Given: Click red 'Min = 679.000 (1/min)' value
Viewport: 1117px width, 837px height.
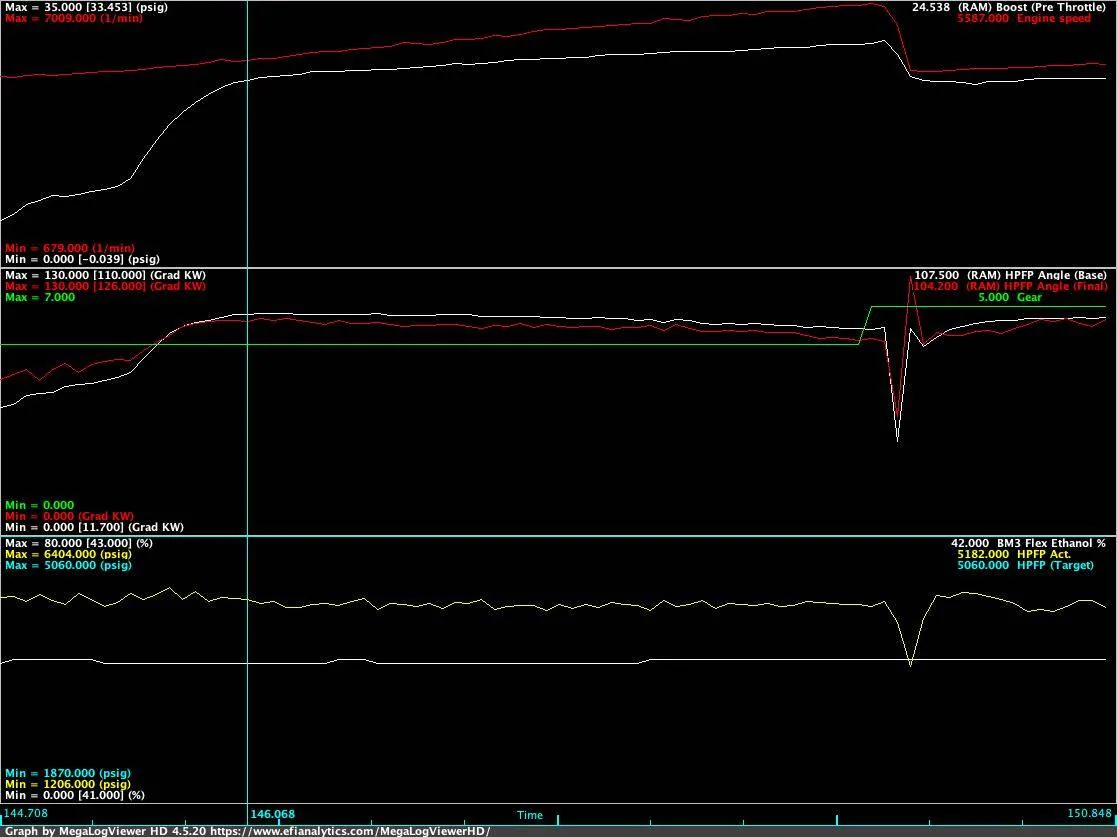Looking at the screenshot, I should pyautogui.click(x=70, y=249).
